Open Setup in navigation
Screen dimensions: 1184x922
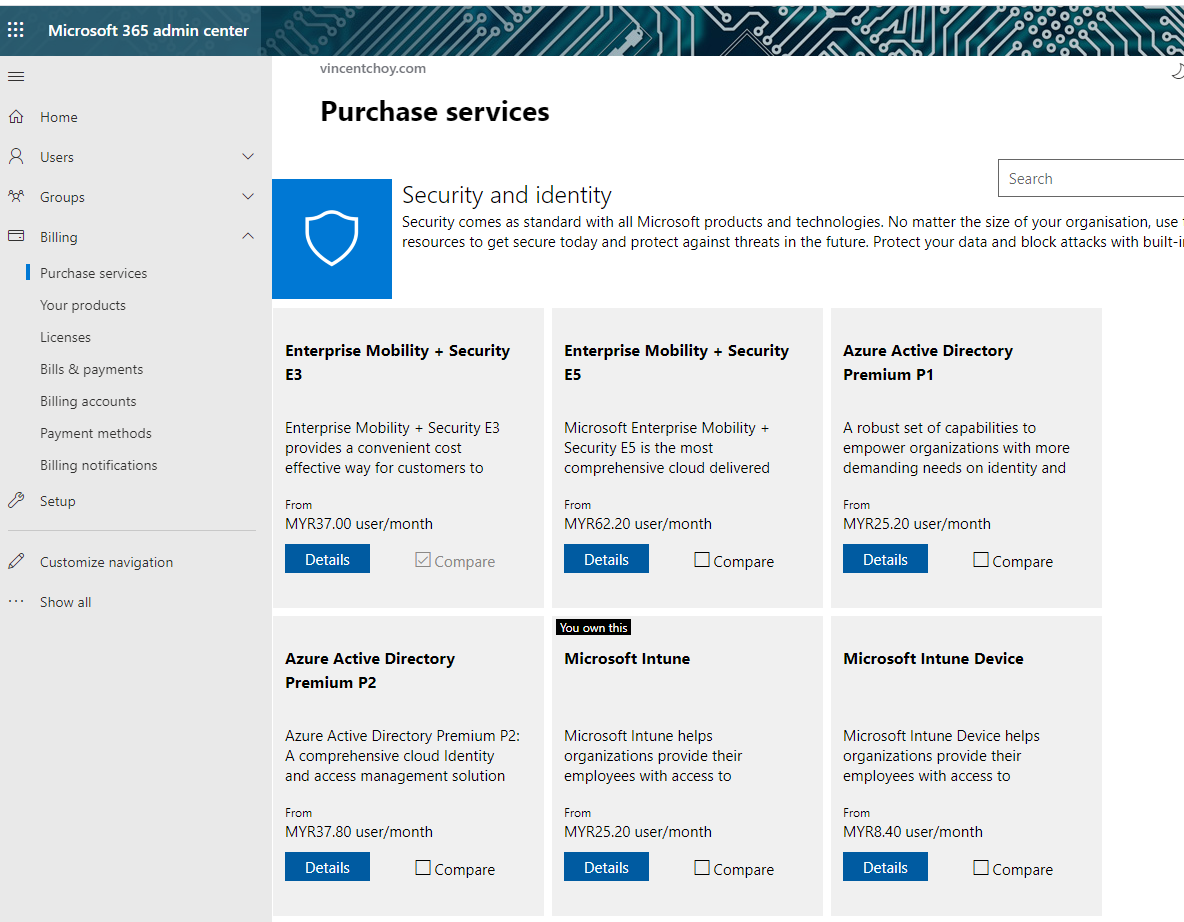point(57,501)
